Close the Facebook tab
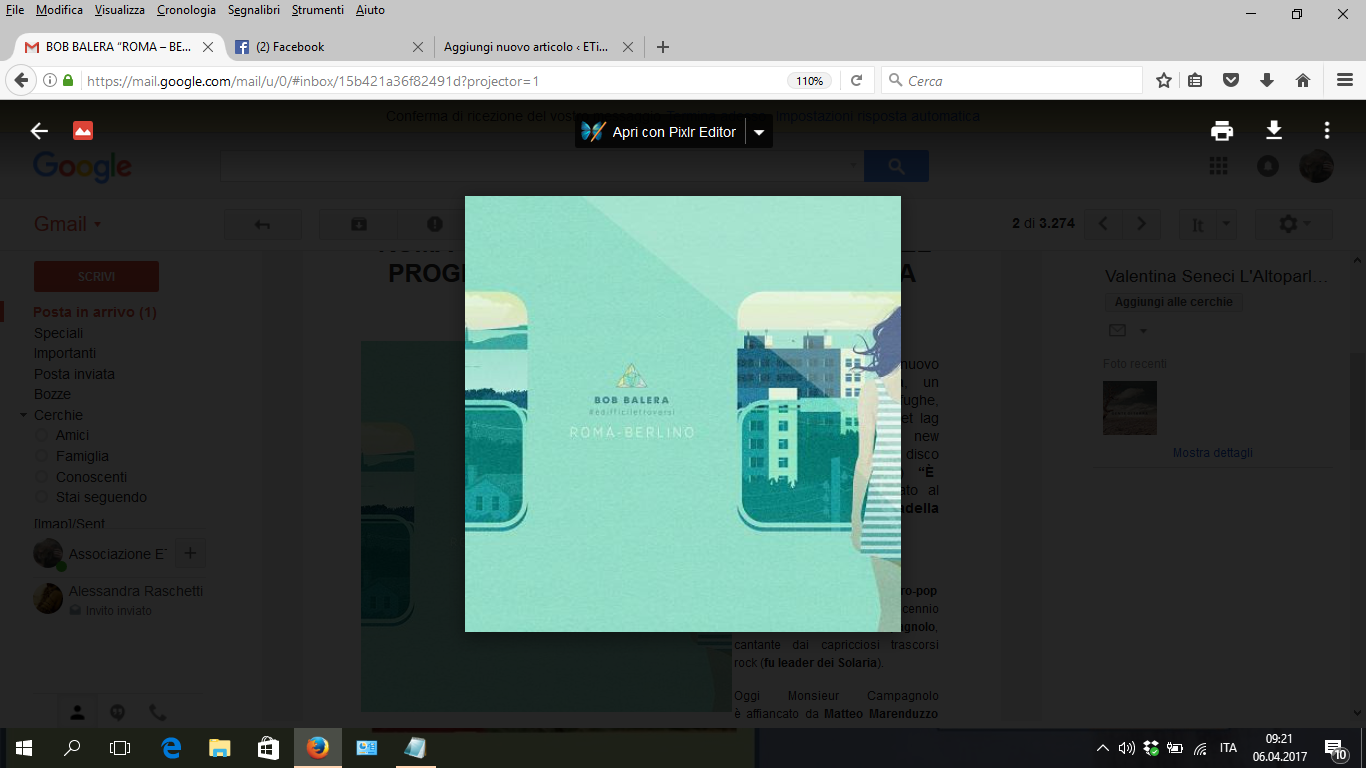The width and height of the screenshot is (1366, 768). tap(418, 47)
